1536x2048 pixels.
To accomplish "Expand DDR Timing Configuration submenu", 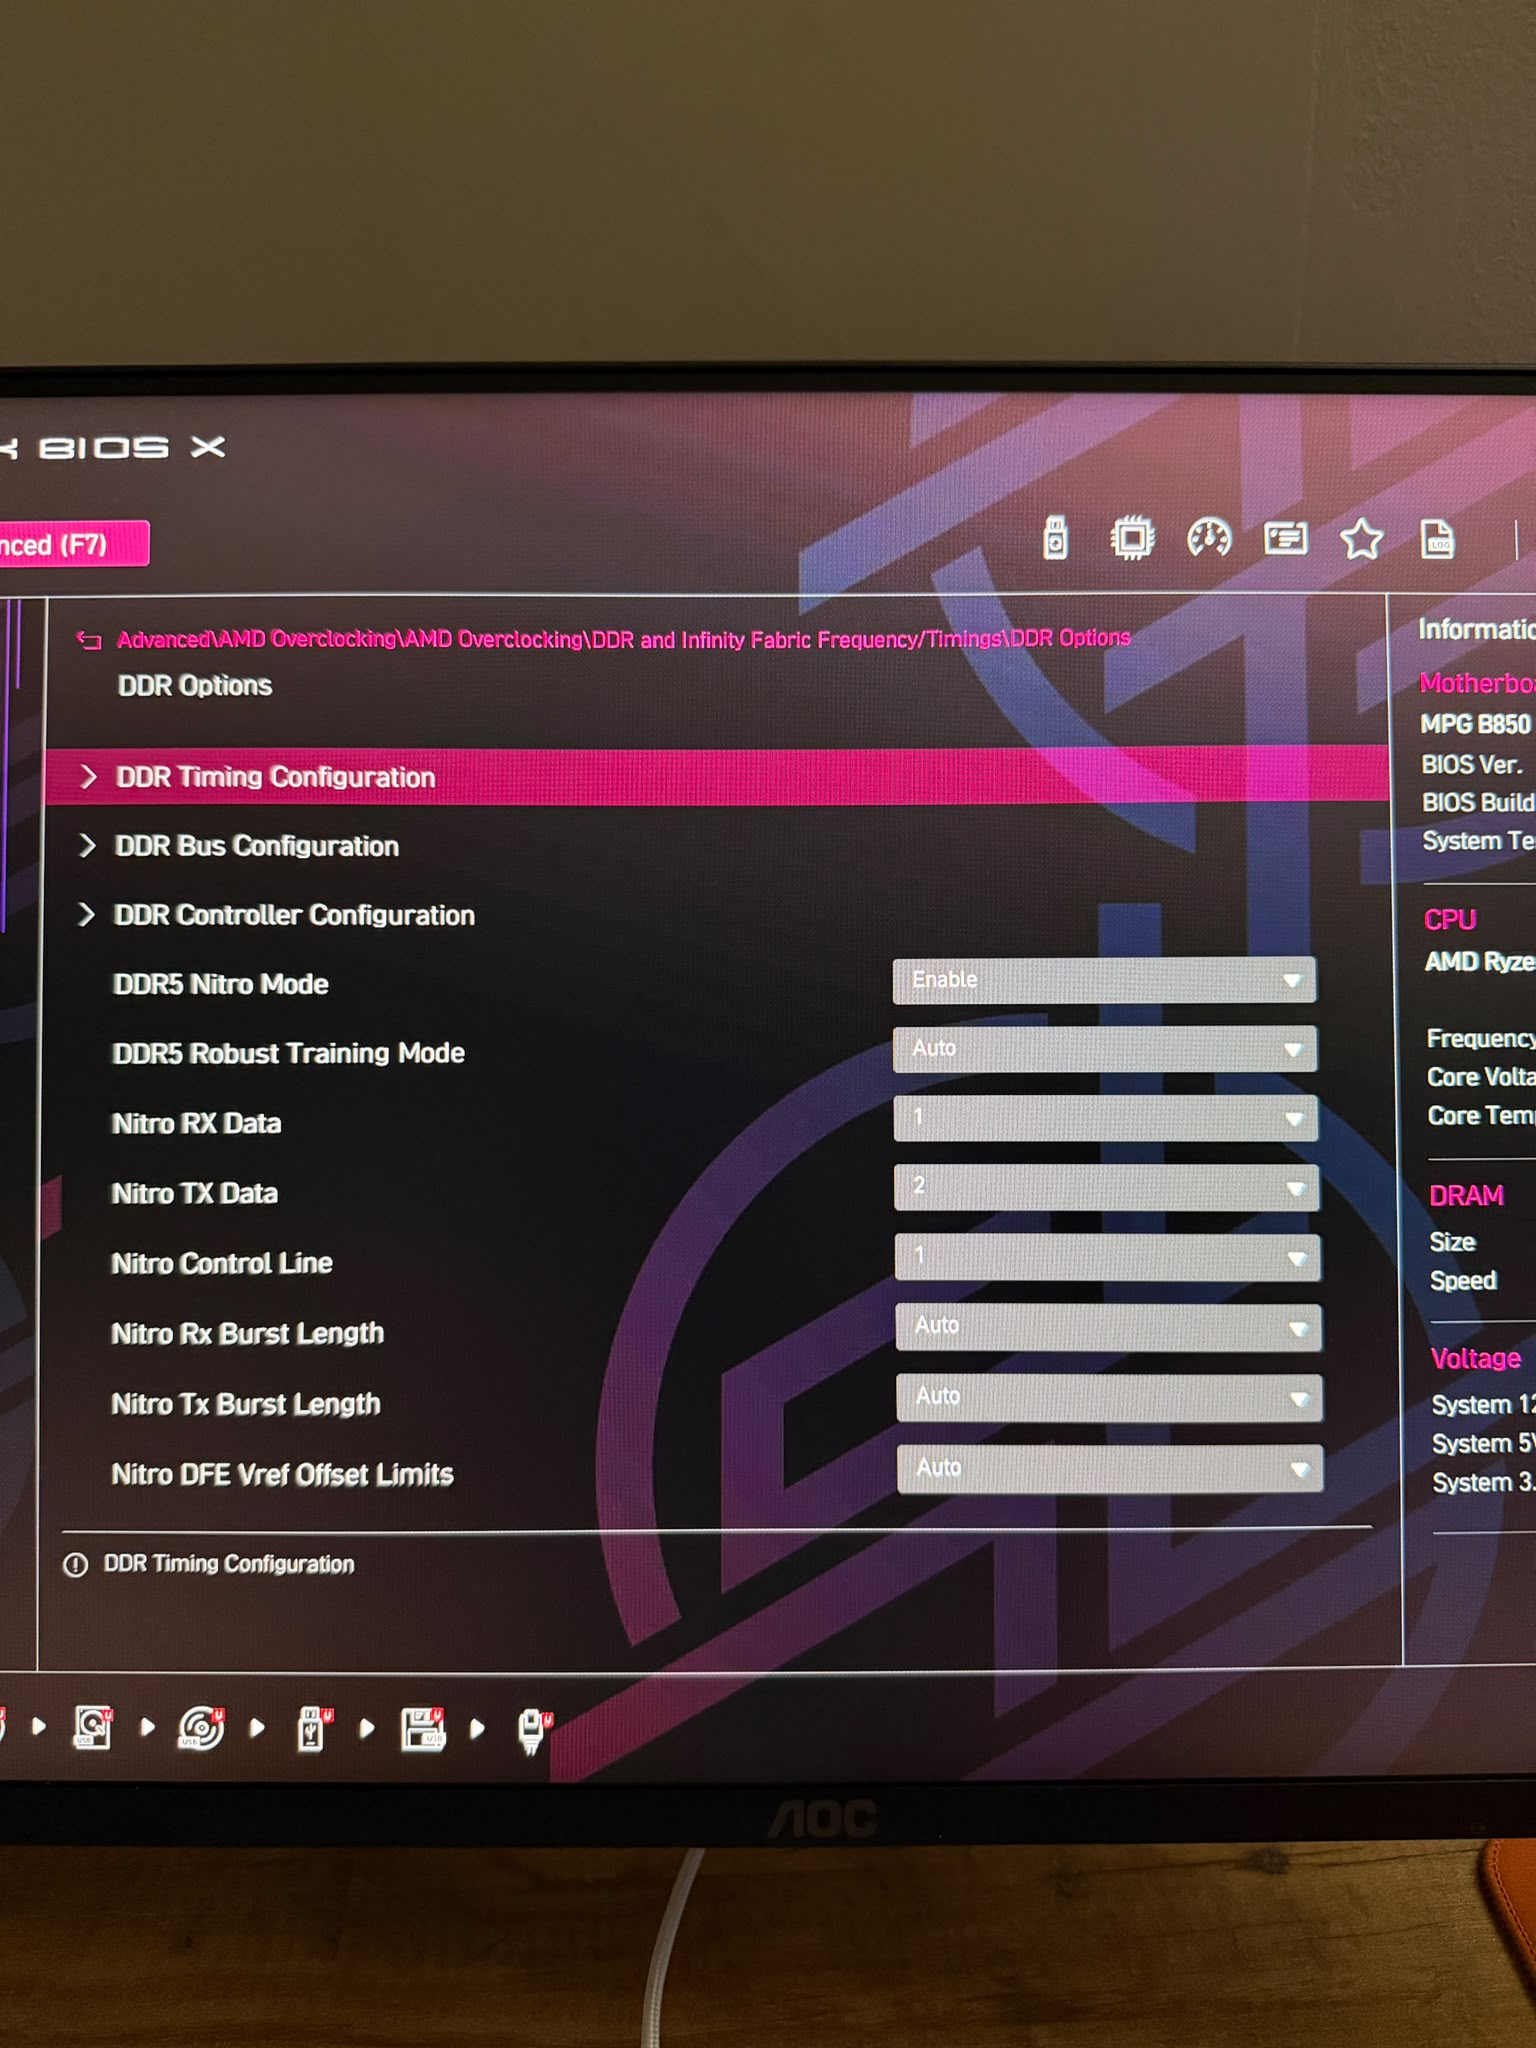I will click(x=717, y=777).
